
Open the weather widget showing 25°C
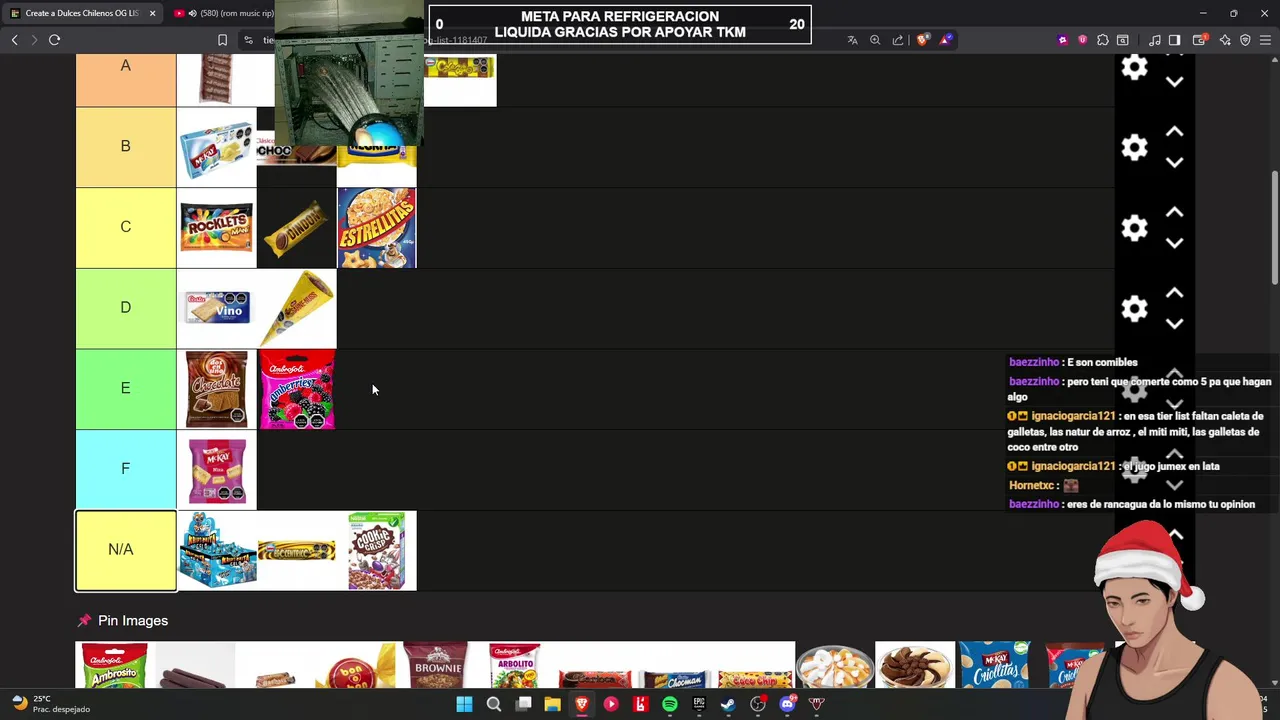coord(50,704)
